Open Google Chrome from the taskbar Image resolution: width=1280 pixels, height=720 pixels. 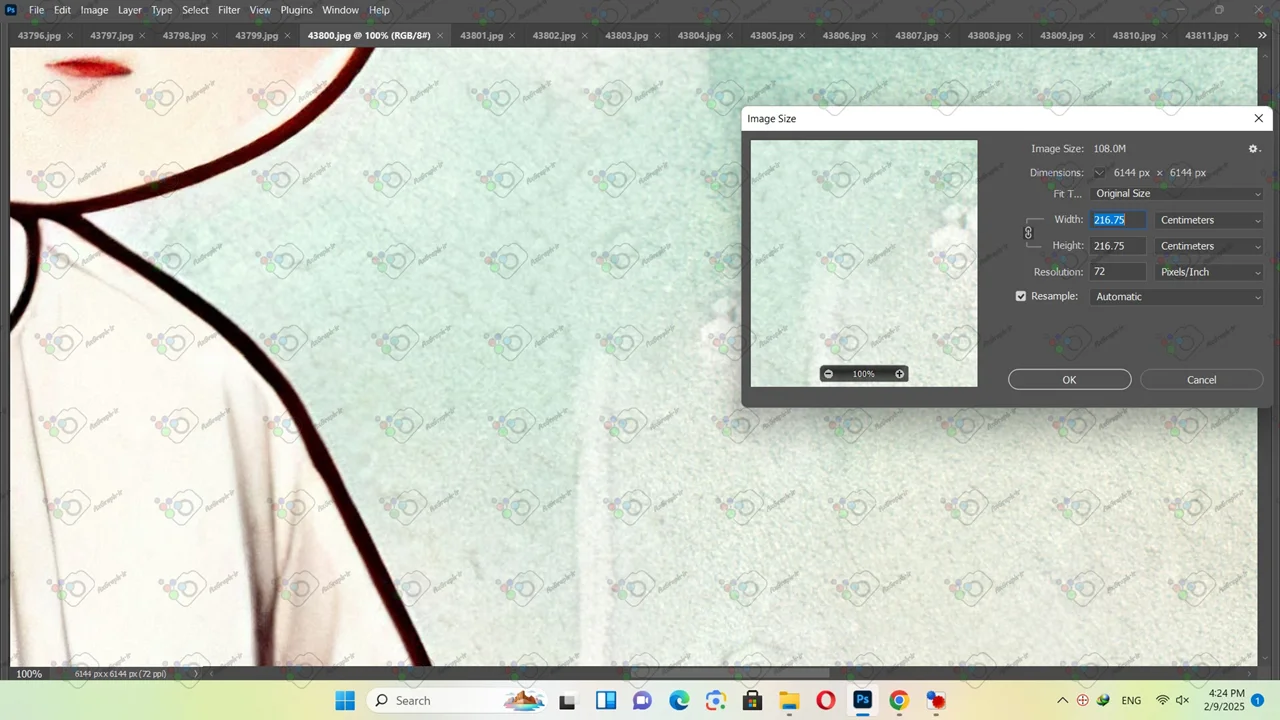point(898,701)
